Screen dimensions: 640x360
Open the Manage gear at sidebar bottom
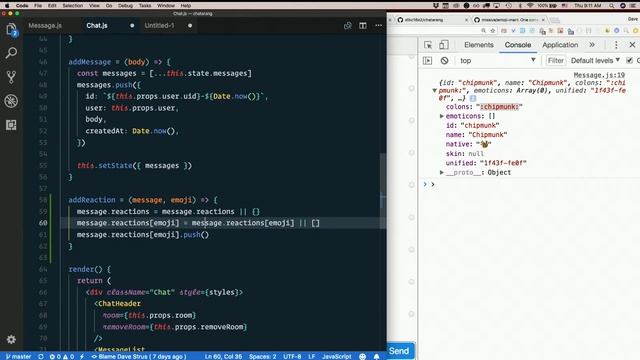pyautogui.click(x=11, y=339)
